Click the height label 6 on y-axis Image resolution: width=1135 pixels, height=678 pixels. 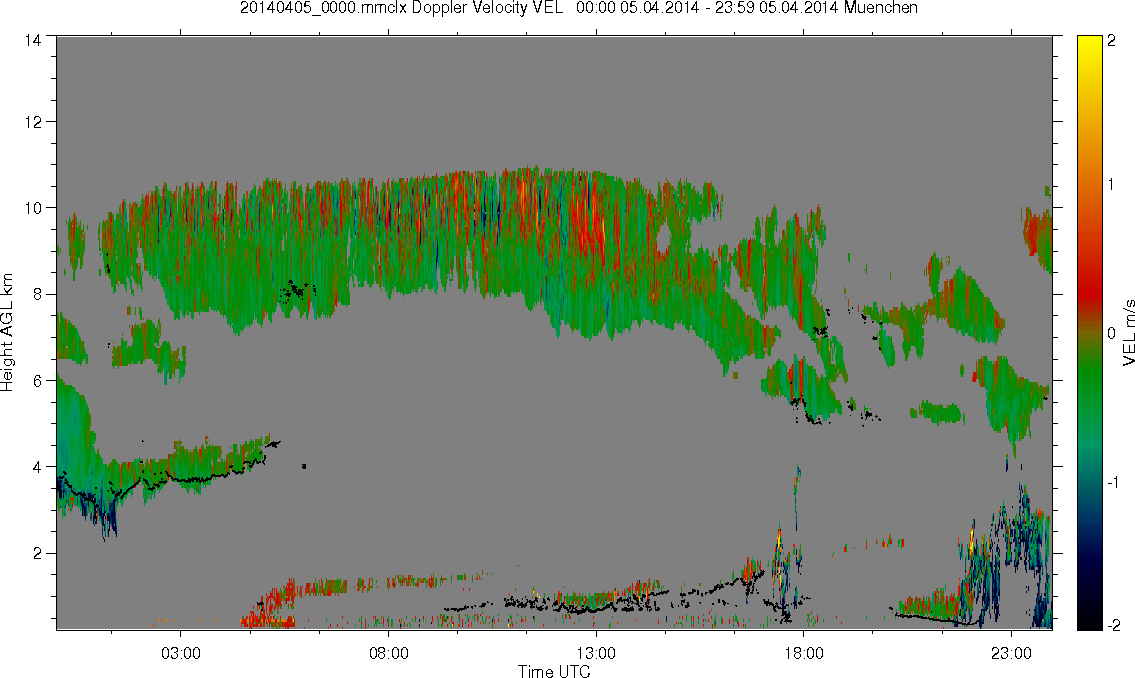point(36,381)
